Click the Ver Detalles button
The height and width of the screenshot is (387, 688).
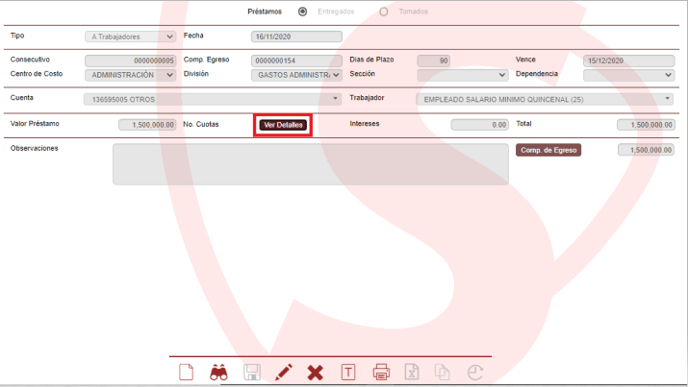click(283, 125)
